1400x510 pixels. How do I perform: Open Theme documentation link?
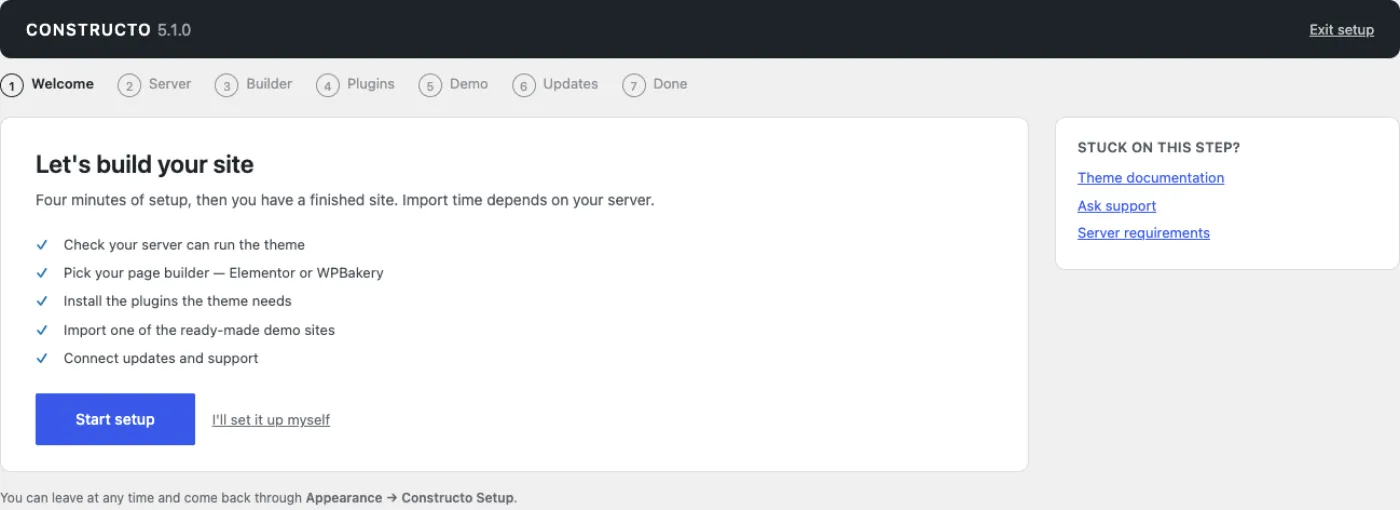1151,178
